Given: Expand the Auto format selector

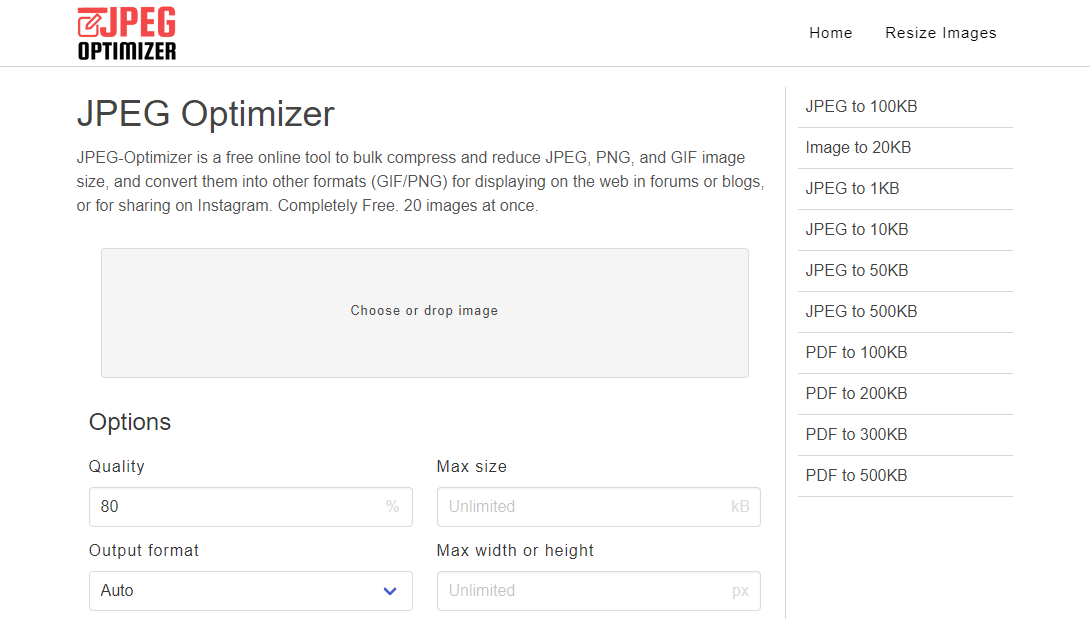Looking at the screenshot, I should [x=250, y=591].
